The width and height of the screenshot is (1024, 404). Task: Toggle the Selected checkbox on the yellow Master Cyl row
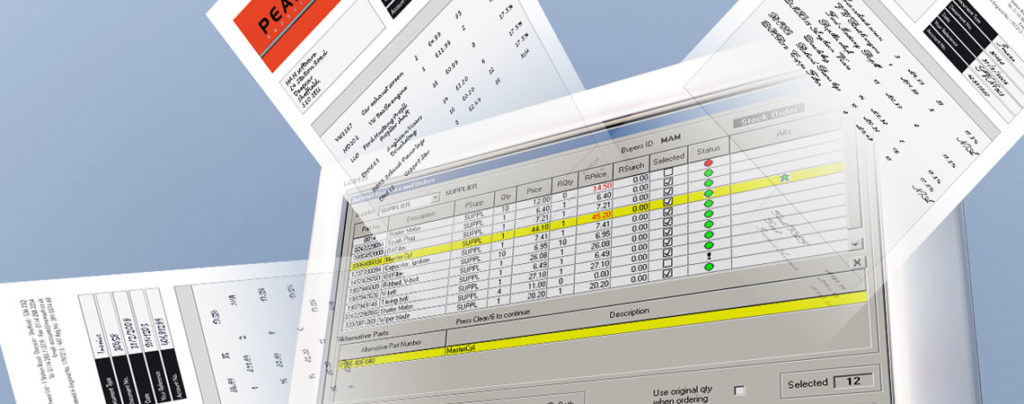point(668,201)
